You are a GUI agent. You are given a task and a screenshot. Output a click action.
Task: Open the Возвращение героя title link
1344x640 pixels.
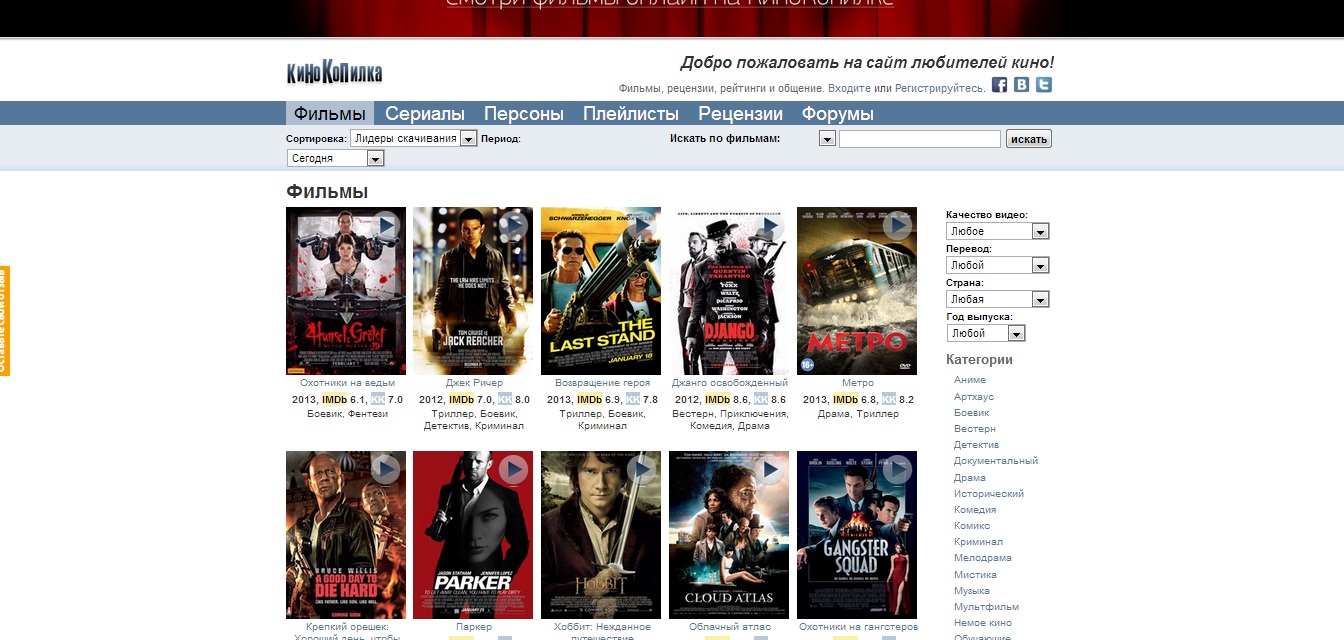(x=602, y=383)
